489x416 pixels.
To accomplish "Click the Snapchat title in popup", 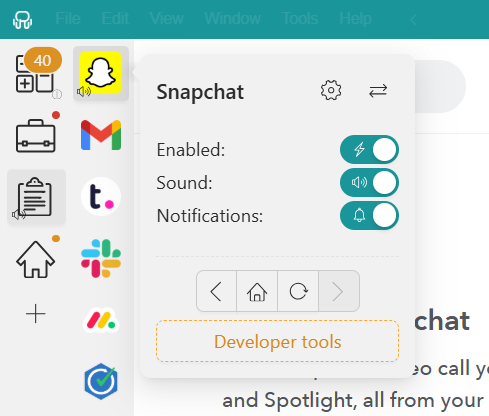I will (x=200, y=92).
